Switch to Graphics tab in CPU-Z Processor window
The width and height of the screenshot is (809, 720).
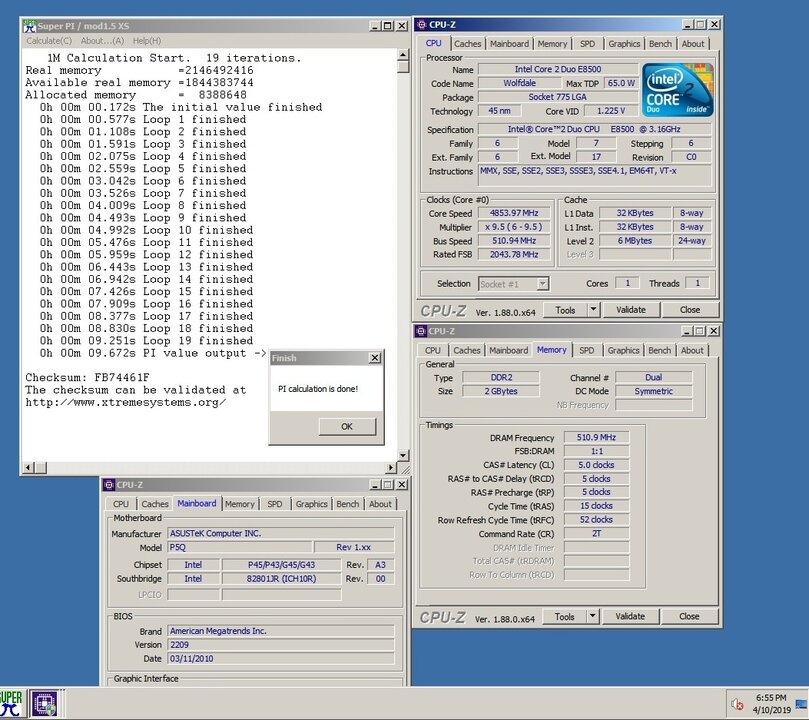point(624,44)
